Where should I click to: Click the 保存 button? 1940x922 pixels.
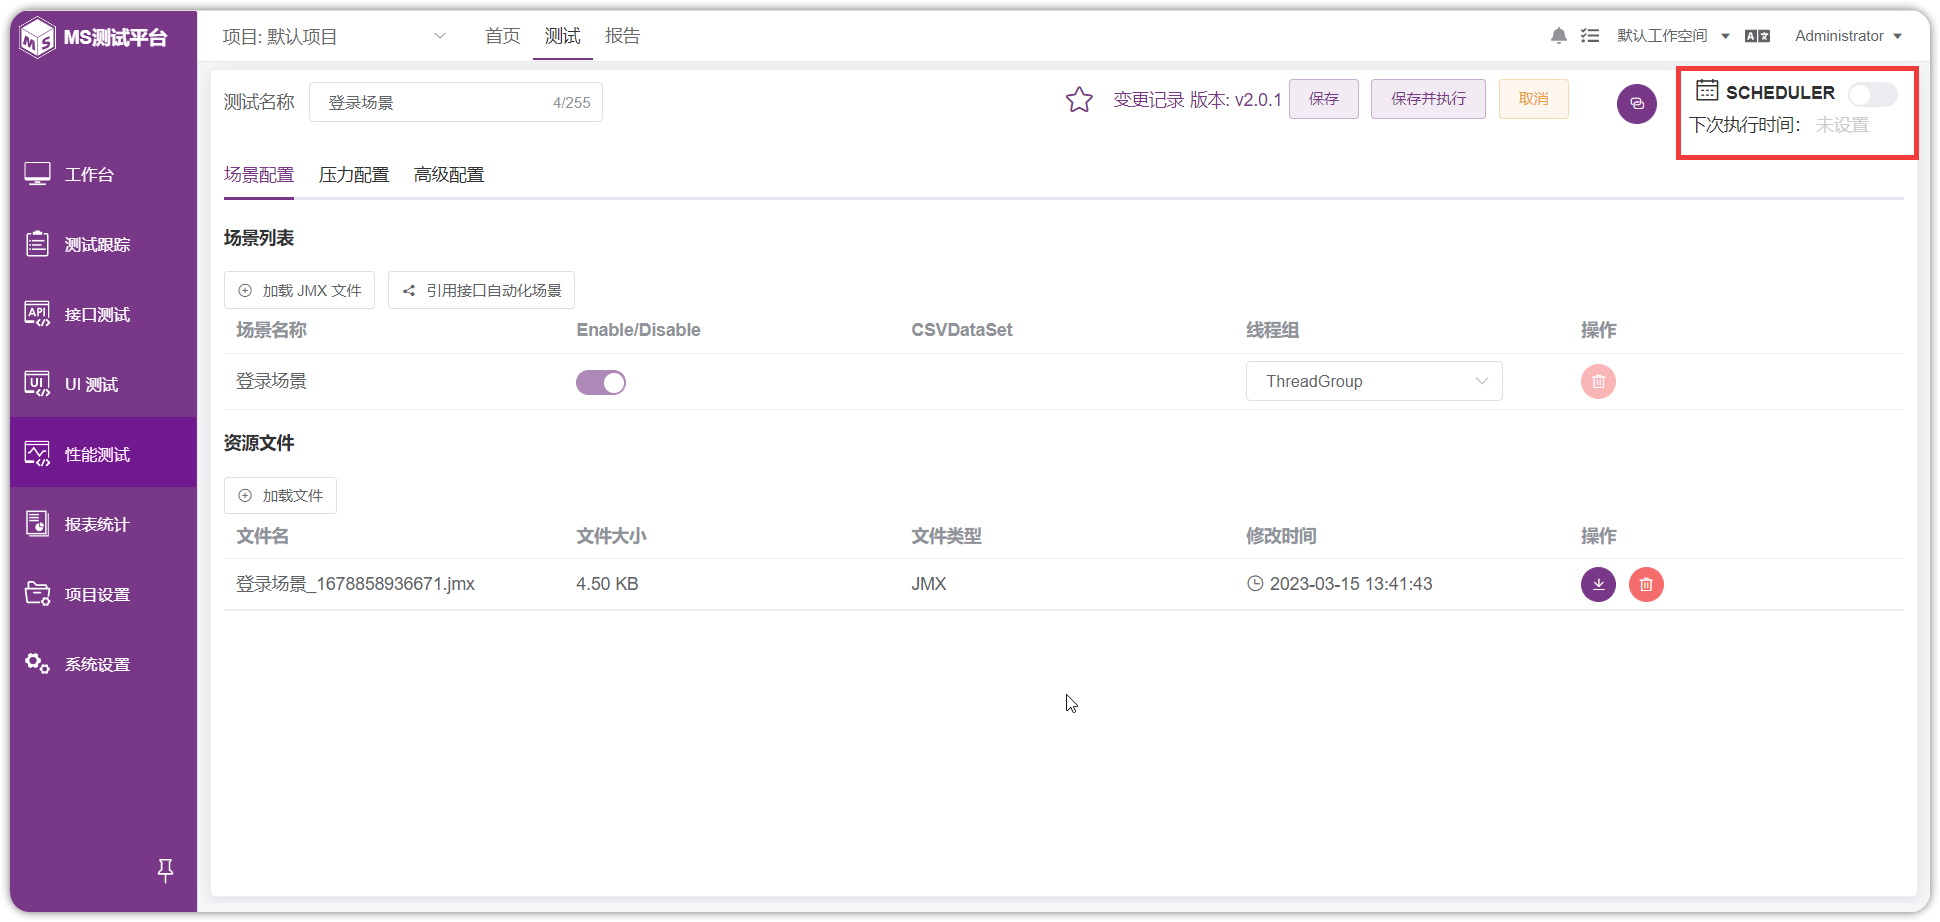[1324, 99]
